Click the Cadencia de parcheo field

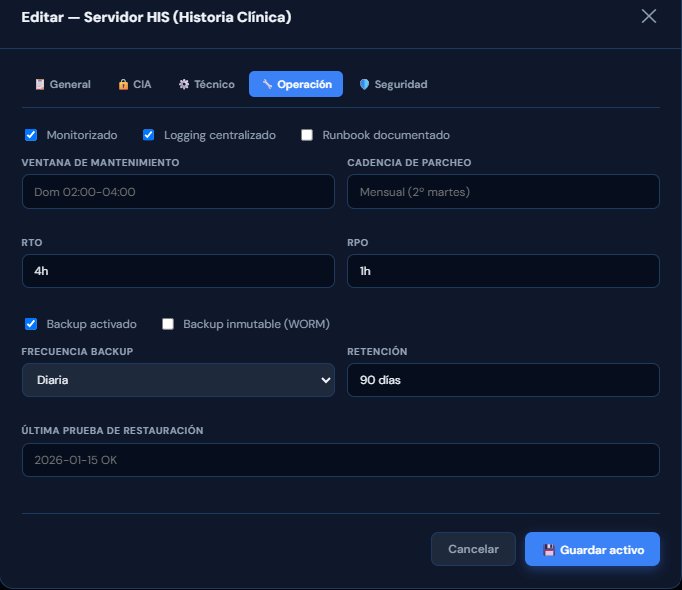coord(503,191)
